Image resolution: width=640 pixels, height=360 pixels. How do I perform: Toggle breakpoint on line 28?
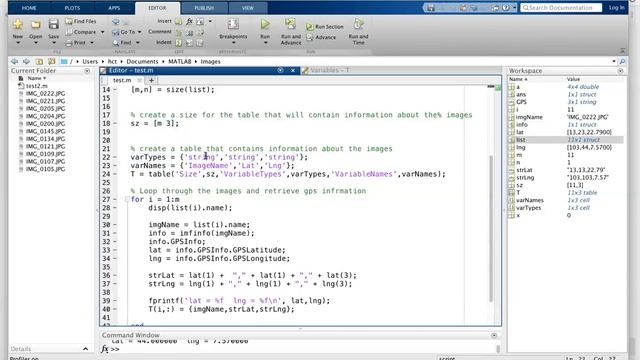point(115,208)
